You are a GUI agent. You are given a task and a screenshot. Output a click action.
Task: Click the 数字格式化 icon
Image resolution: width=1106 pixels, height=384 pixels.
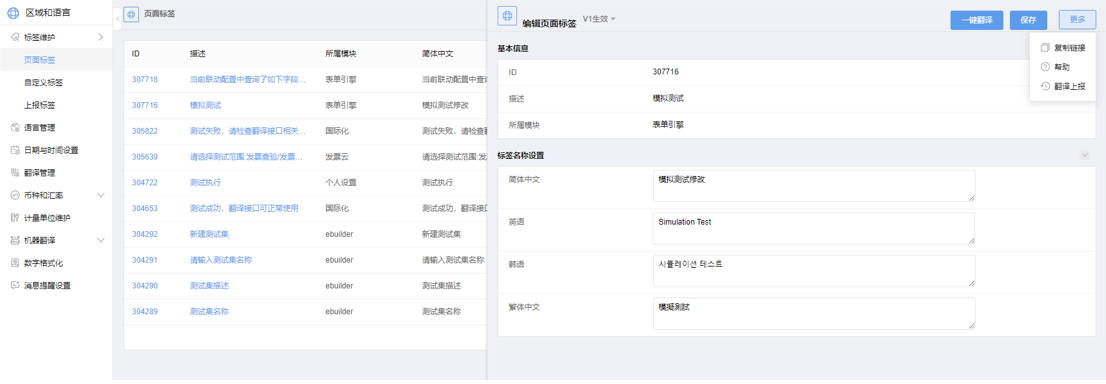(16, 263)
